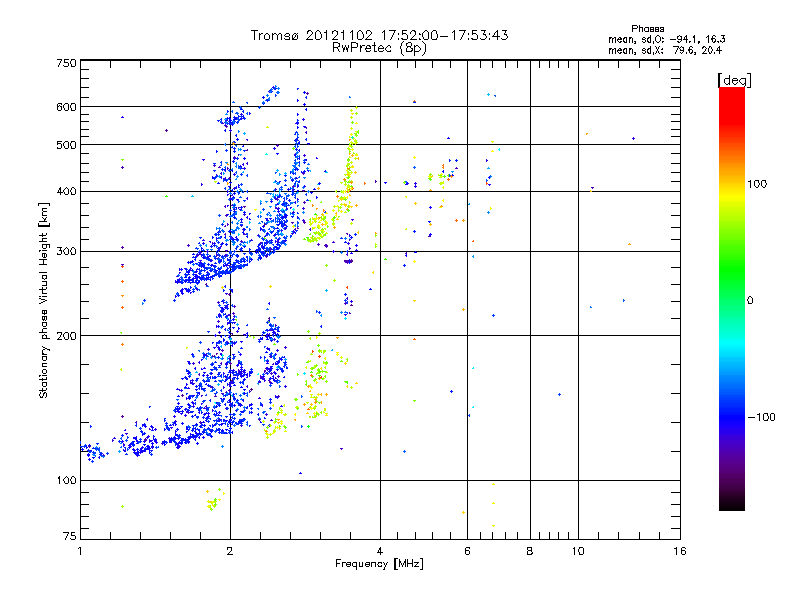The height and width of the screenshot is (600, 800).
Task: Click the '8' frequency tick label
Action: tap(530, 551)
